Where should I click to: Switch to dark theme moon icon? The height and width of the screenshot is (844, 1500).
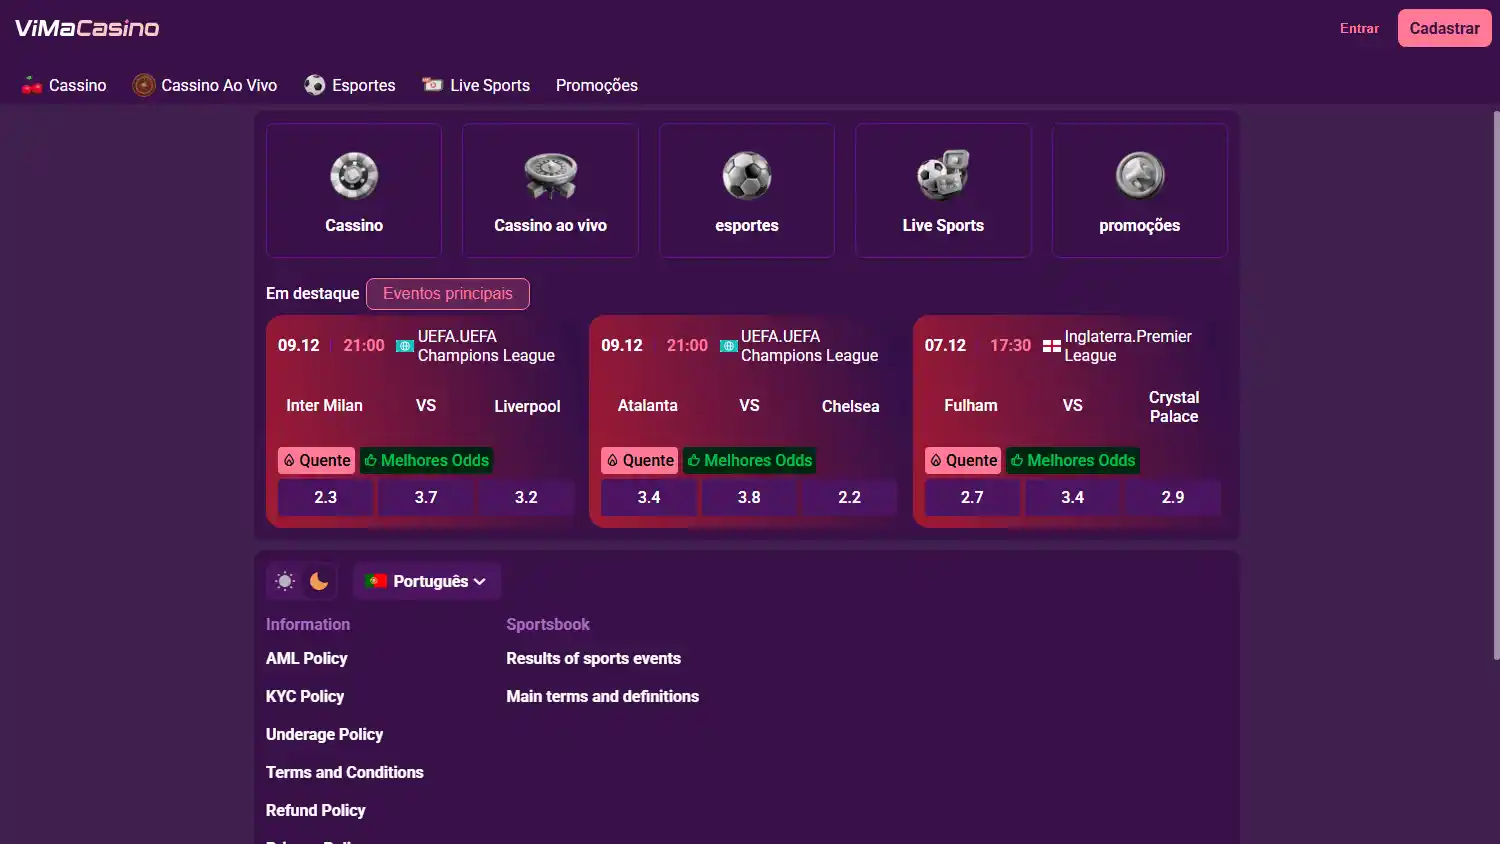coord(319,581)
